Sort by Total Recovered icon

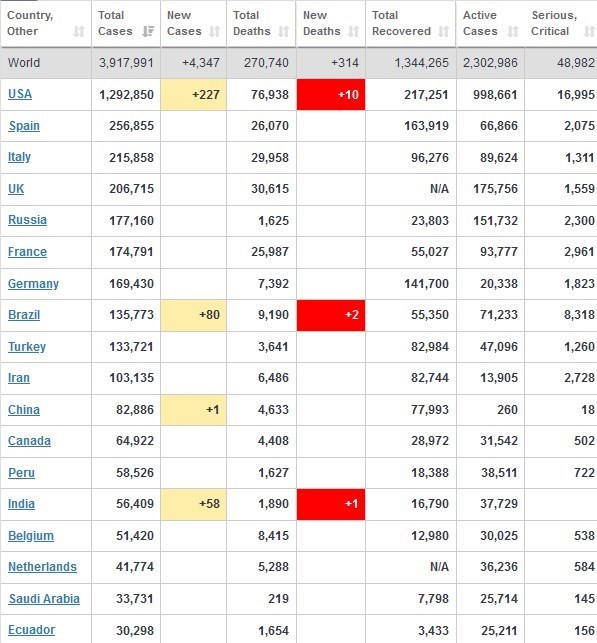tap(443, 32)
